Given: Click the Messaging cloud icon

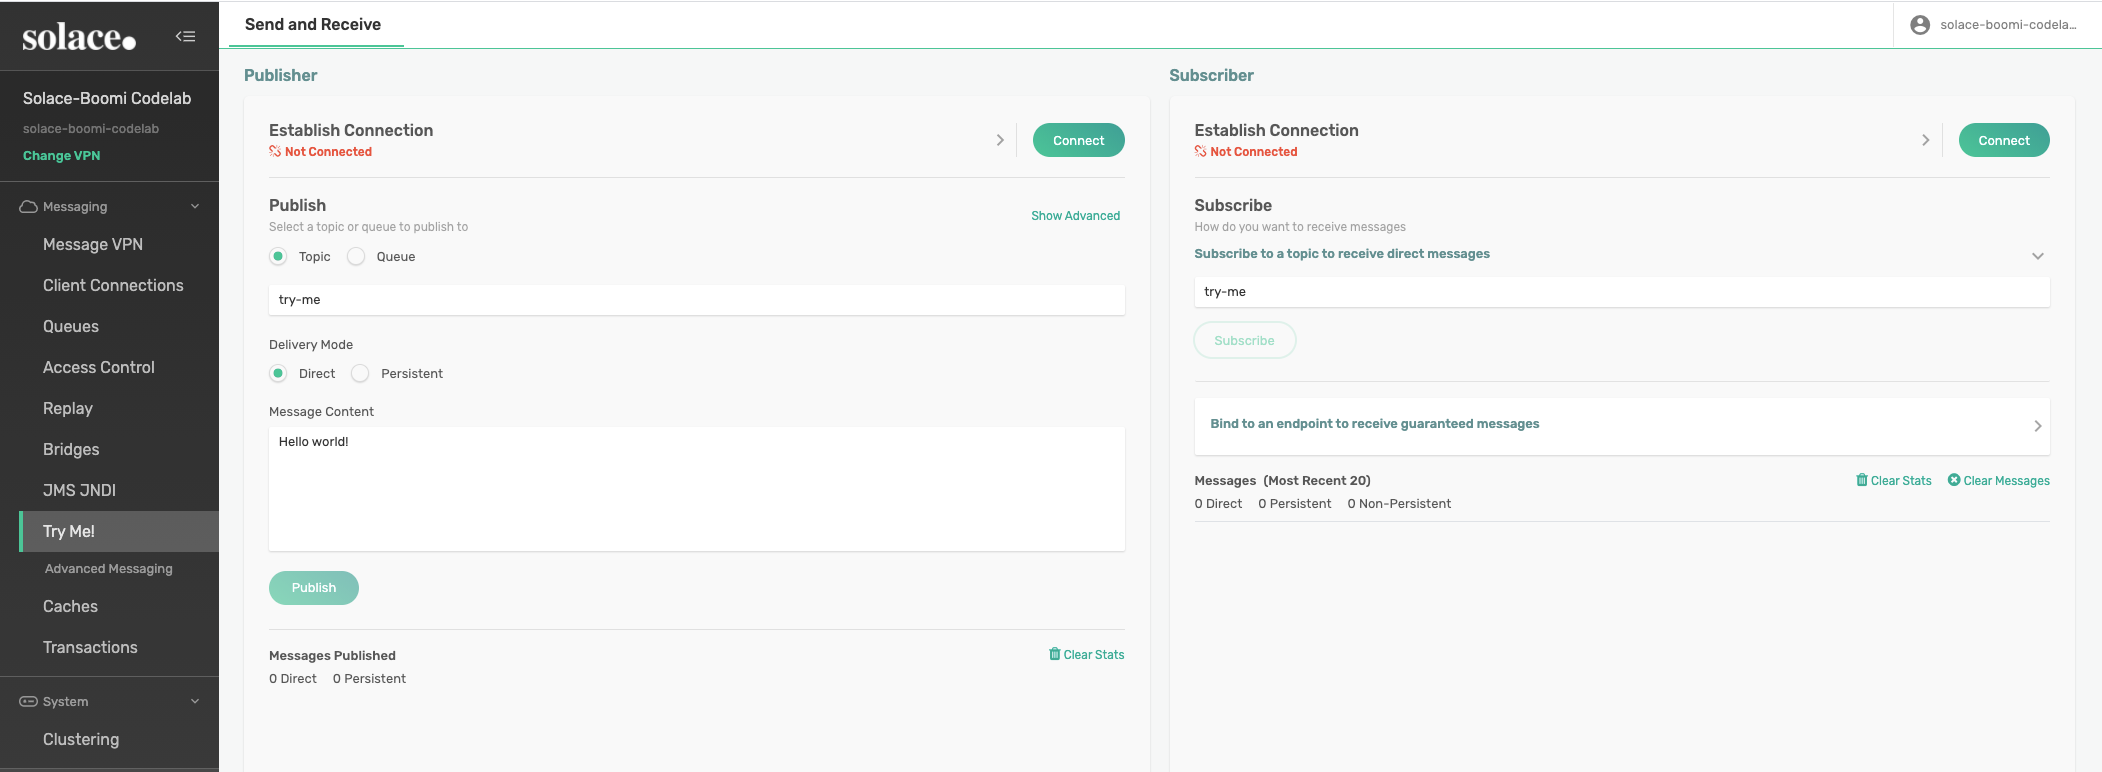Looking at the screenshot, I should click(x=28, y=207).
